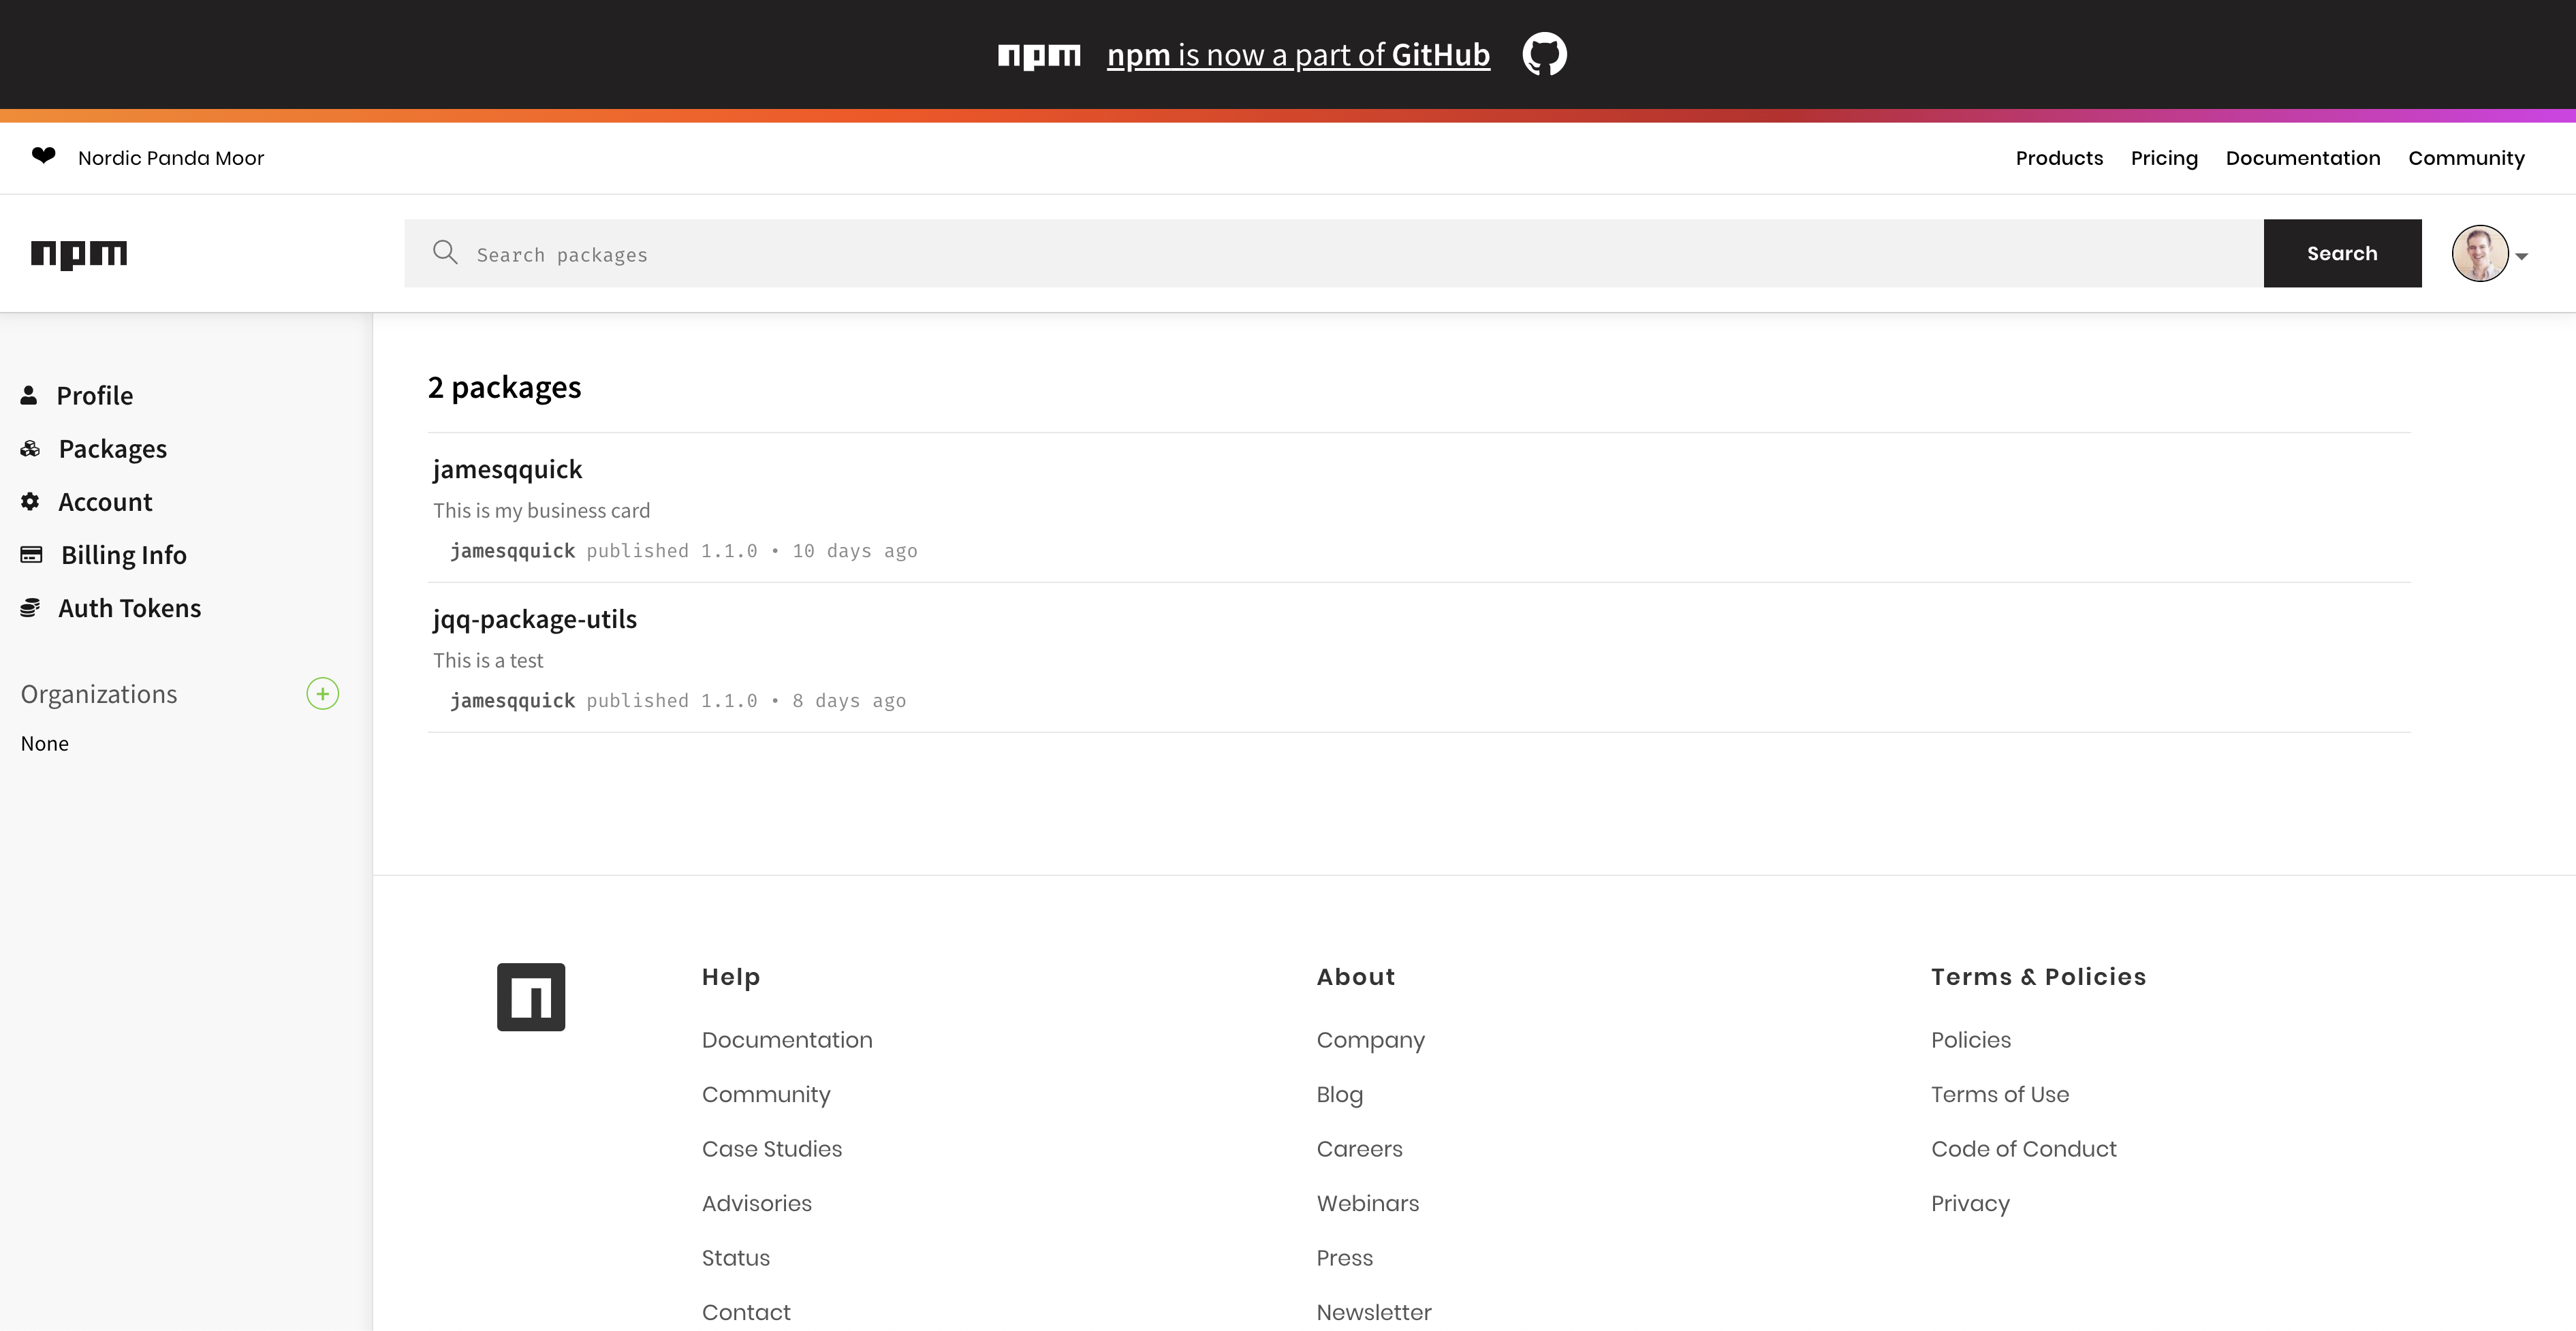Open footer Case Studies link
The width and height of the screenshot is (2576, 1331).
(x=772, y=1148)
